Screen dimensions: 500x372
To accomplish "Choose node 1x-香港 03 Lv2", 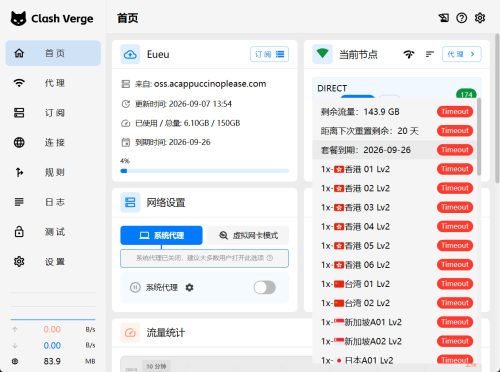I will pos(395,207).
